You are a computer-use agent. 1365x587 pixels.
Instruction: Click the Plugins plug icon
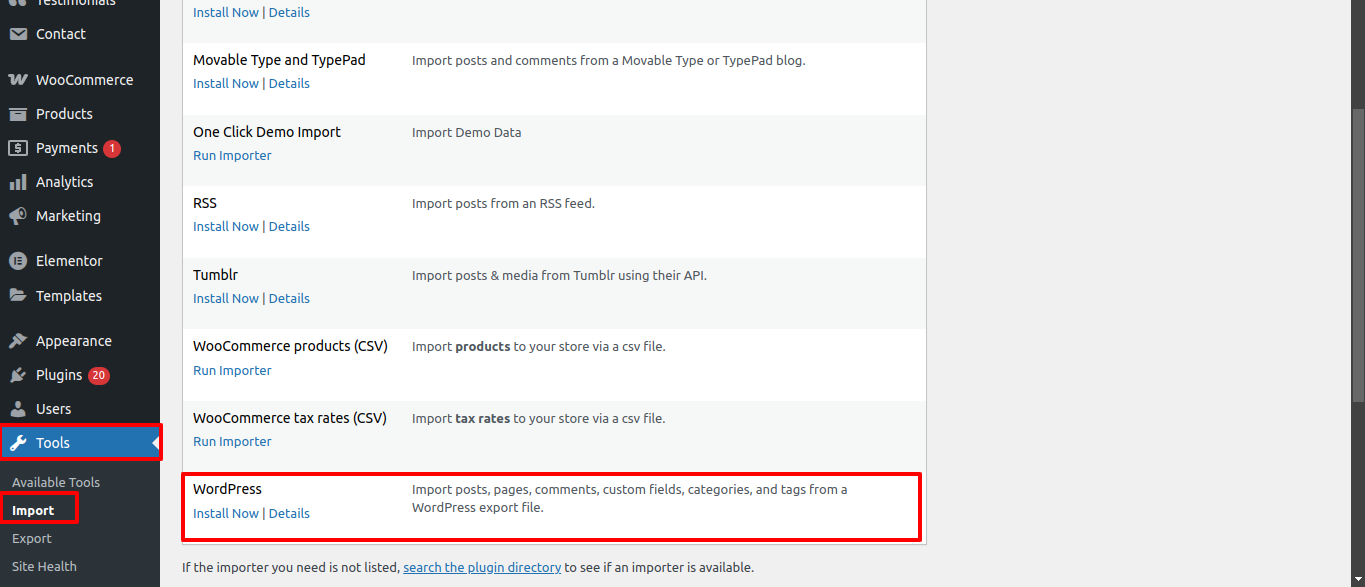17,375
